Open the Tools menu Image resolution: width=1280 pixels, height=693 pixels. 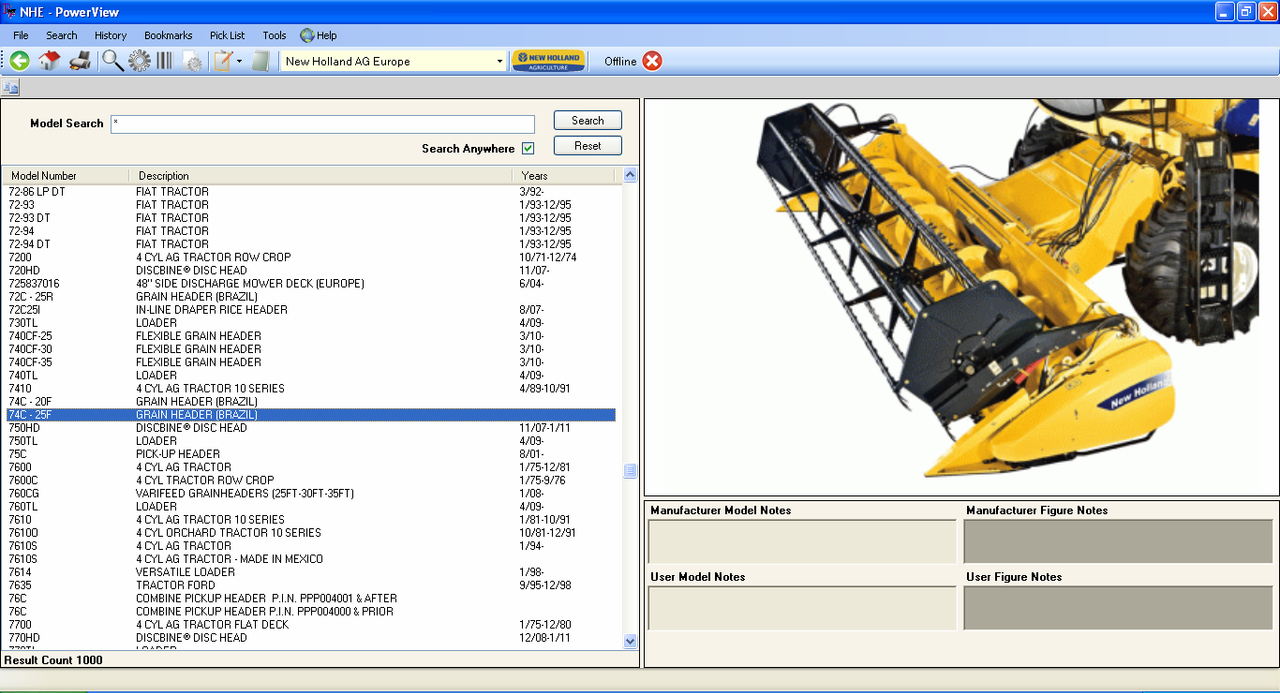point(274,35)
